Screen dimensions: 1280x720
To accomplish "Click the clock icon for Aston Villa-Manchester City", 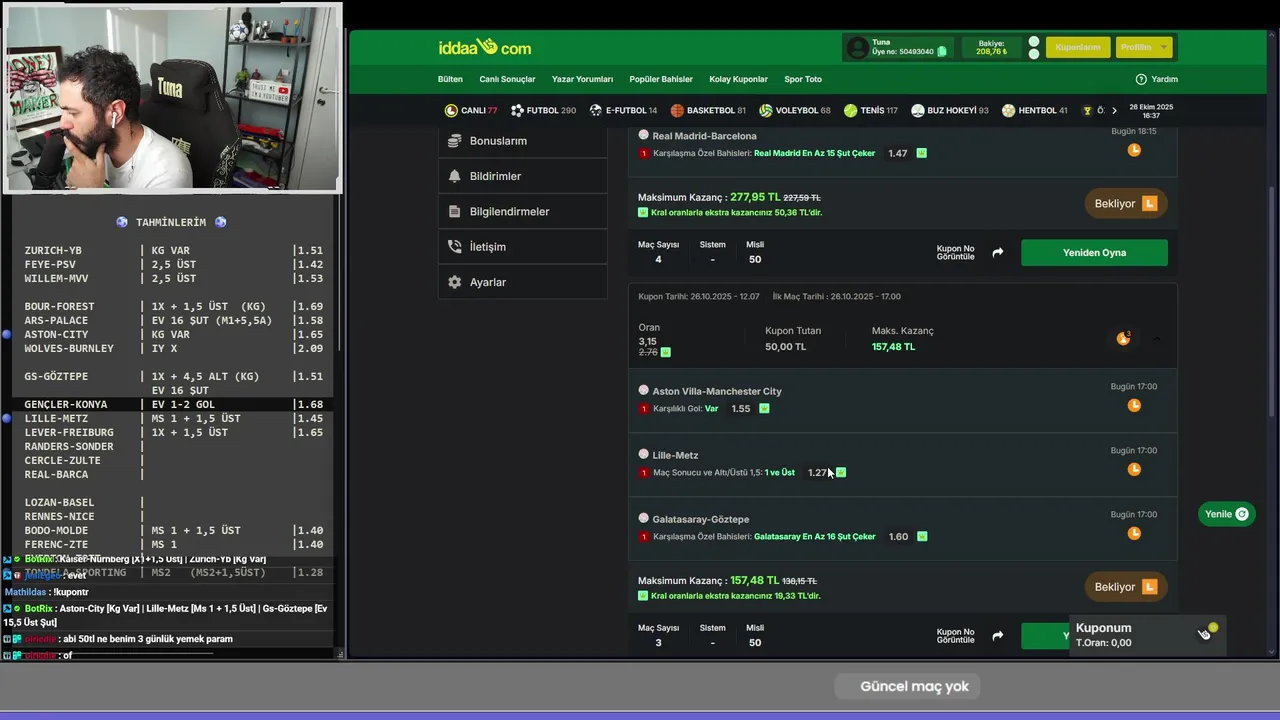I will (x=1134, y=405).
